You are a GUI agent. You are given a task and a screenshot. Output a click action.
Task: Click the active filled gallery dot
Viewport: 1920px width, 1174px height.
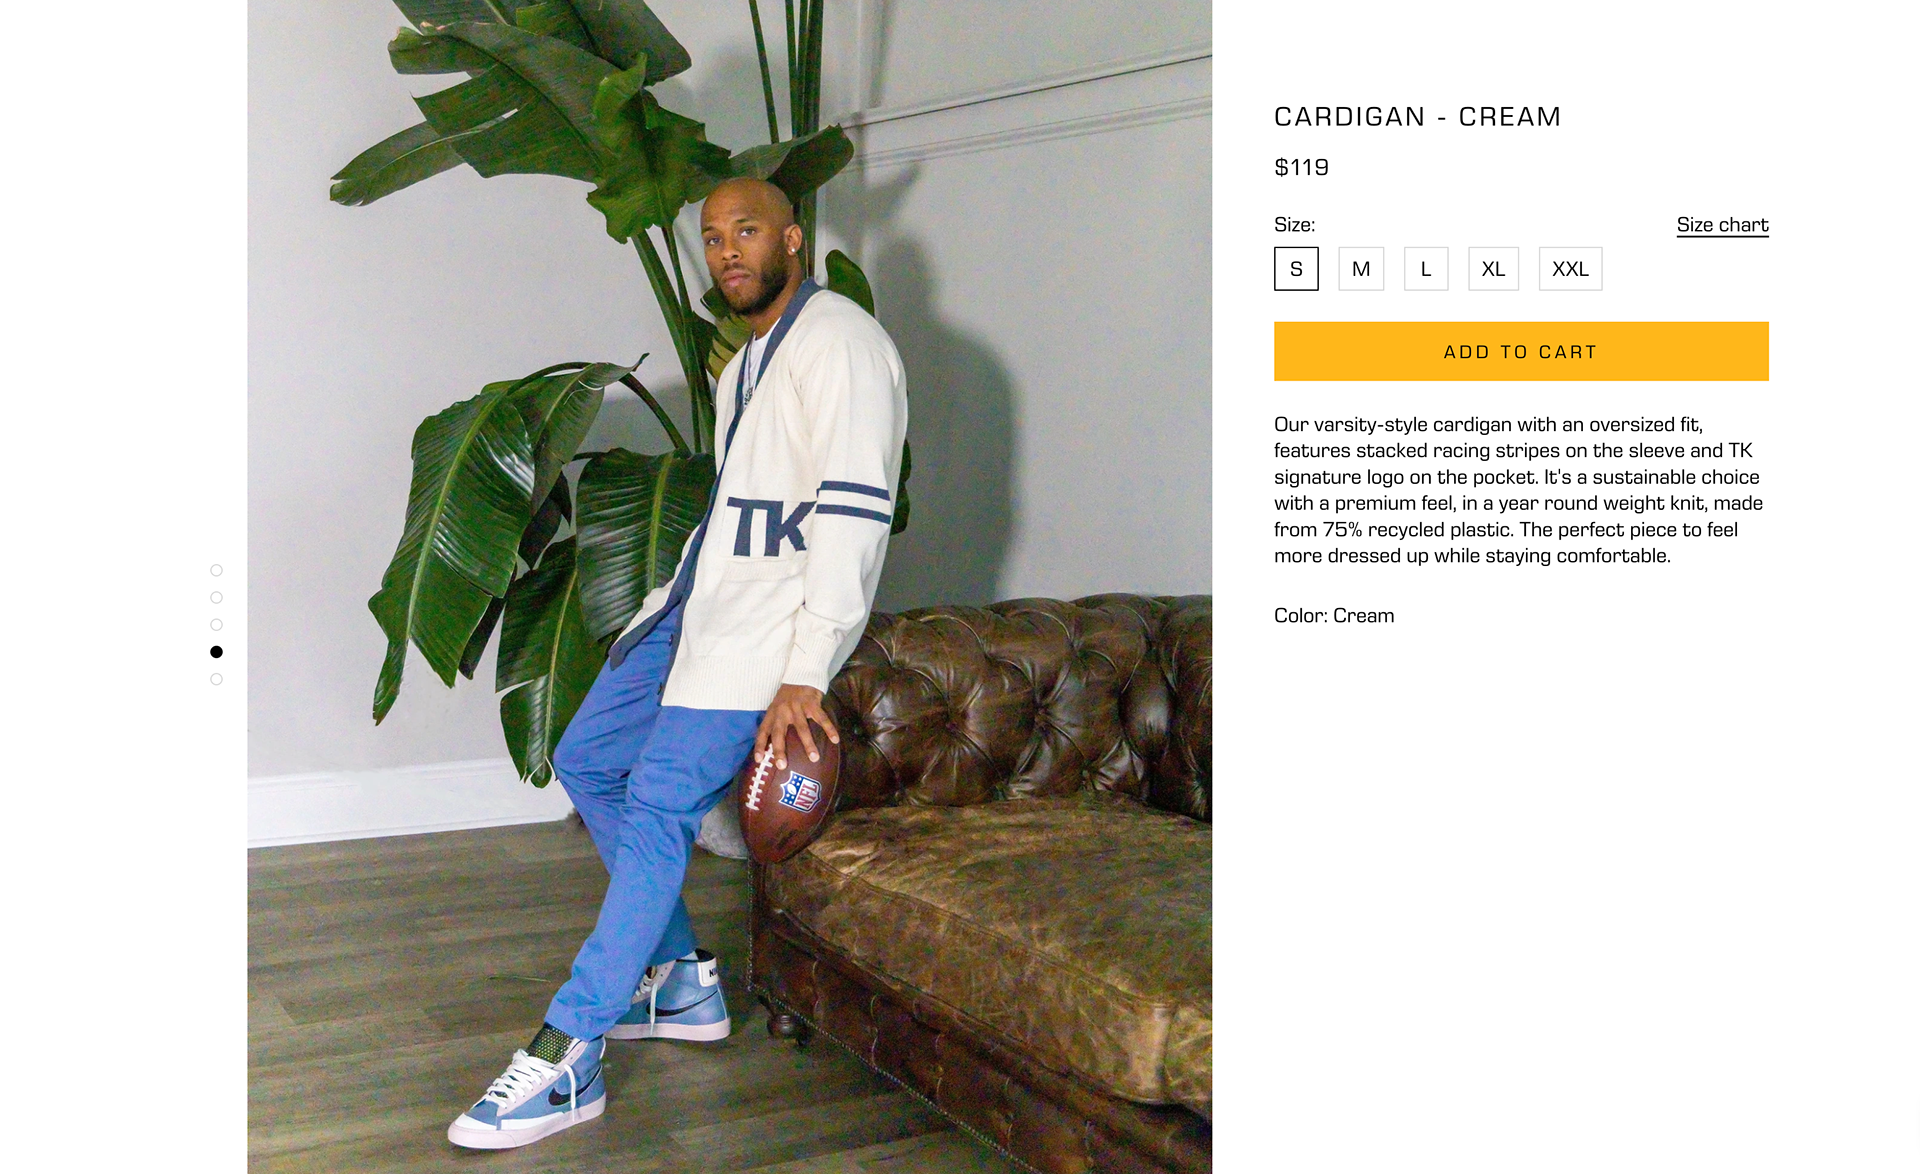[x=216, y=652]
